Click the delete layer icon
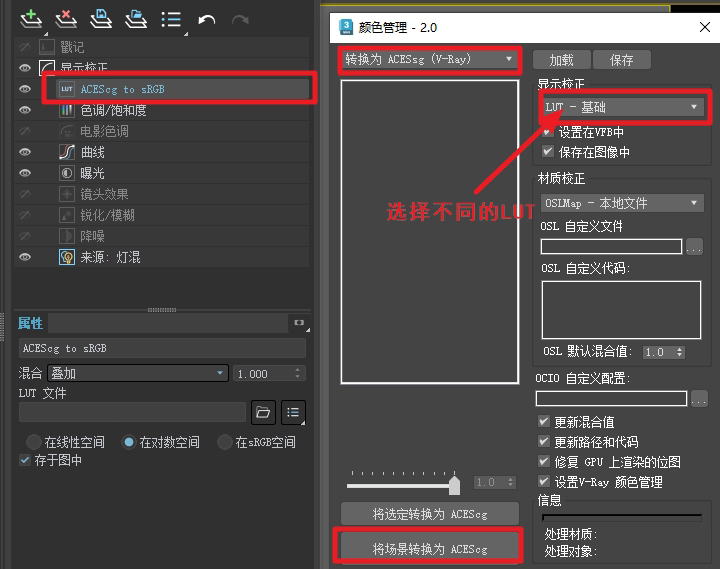This screenshot has height=569, width=720. pos(65,18)
